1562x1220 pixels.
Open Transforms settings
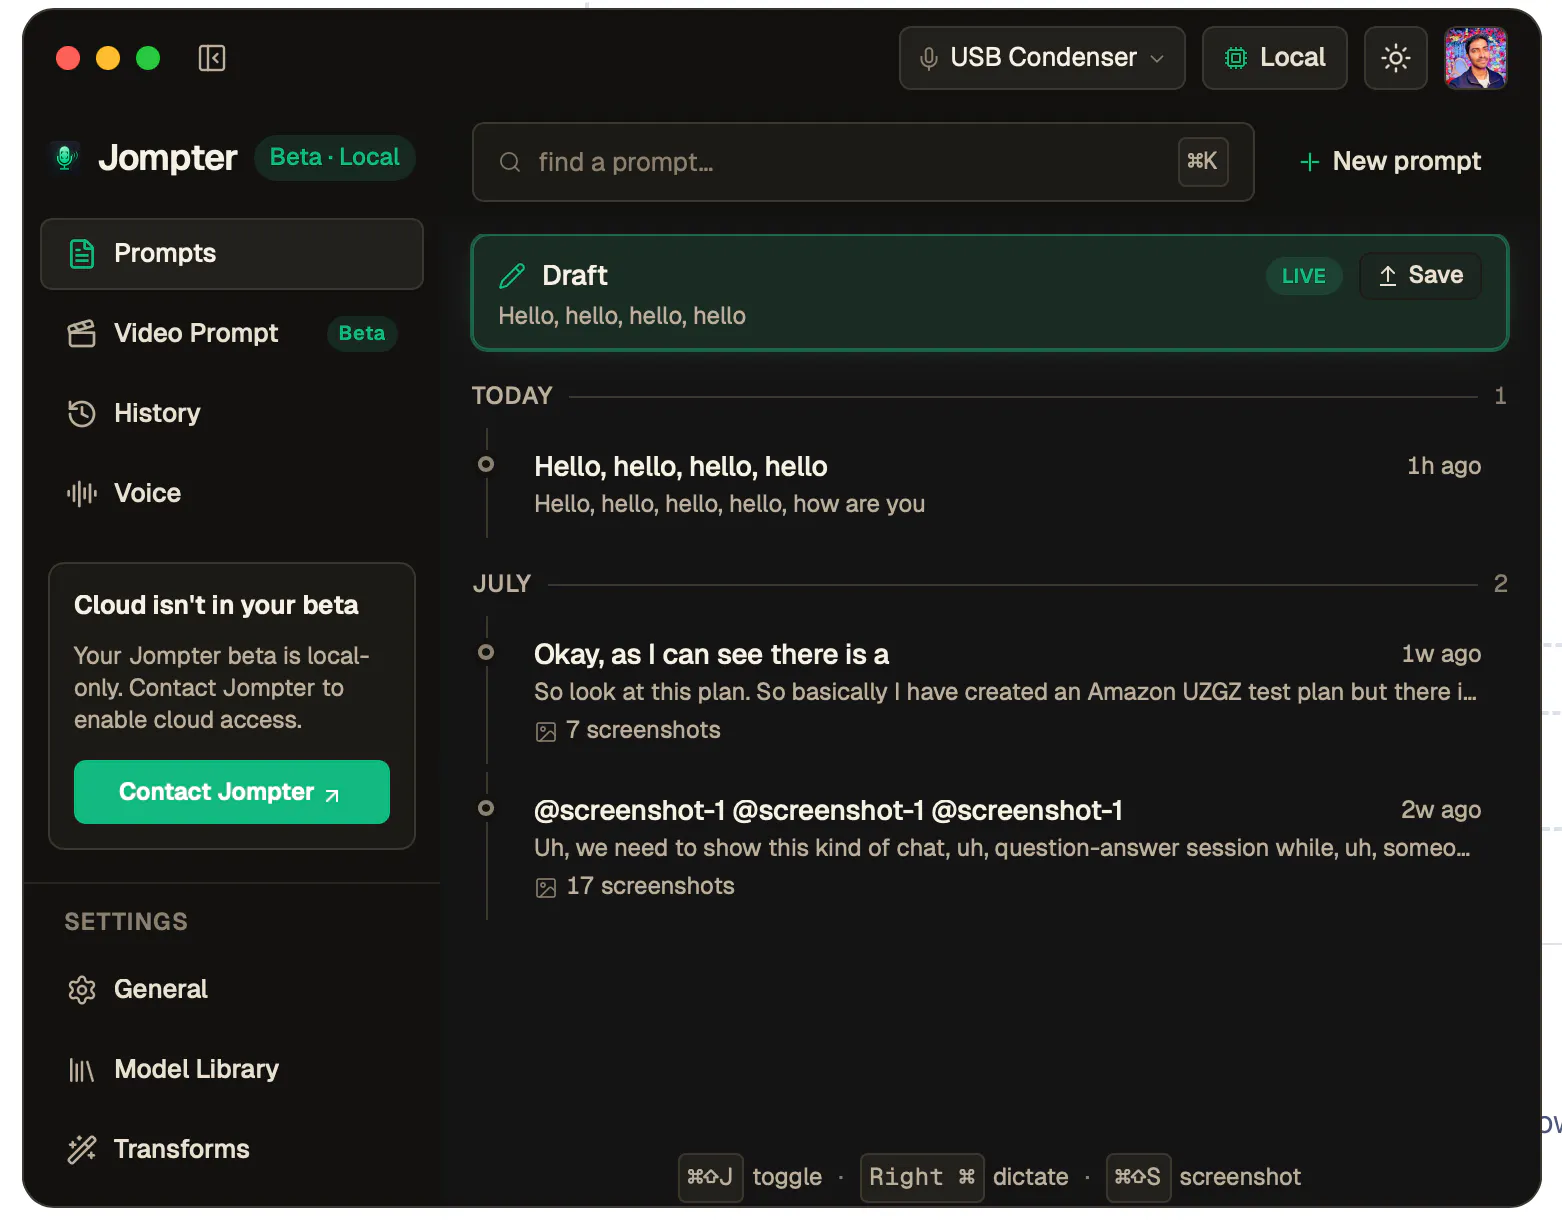pos(232,1149)
